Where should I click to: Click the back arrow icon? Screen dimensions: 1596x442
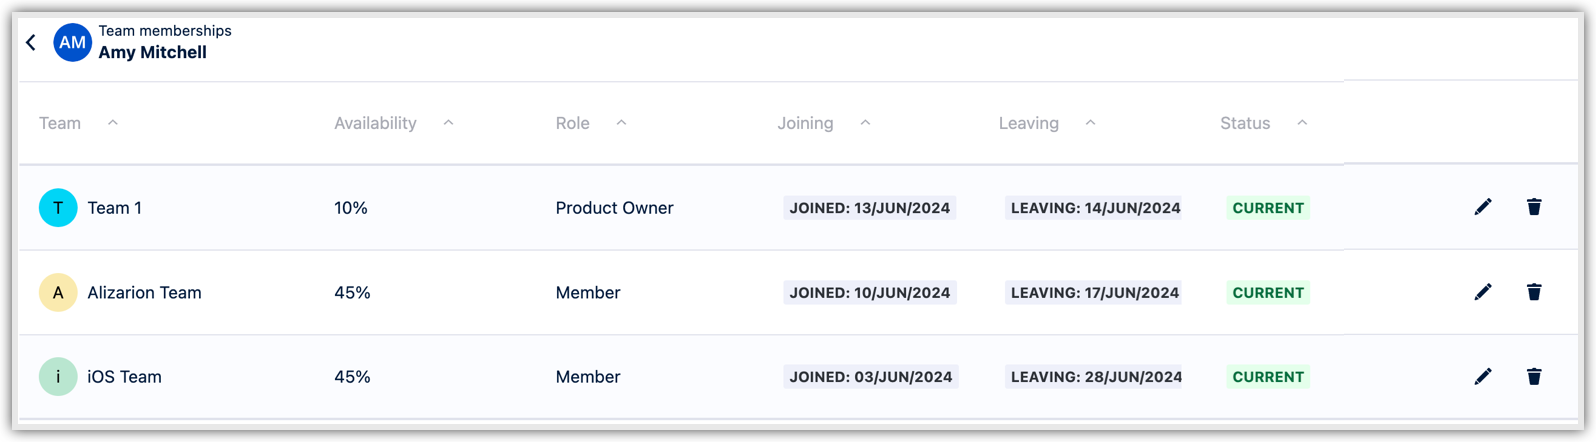pos(31,42)
